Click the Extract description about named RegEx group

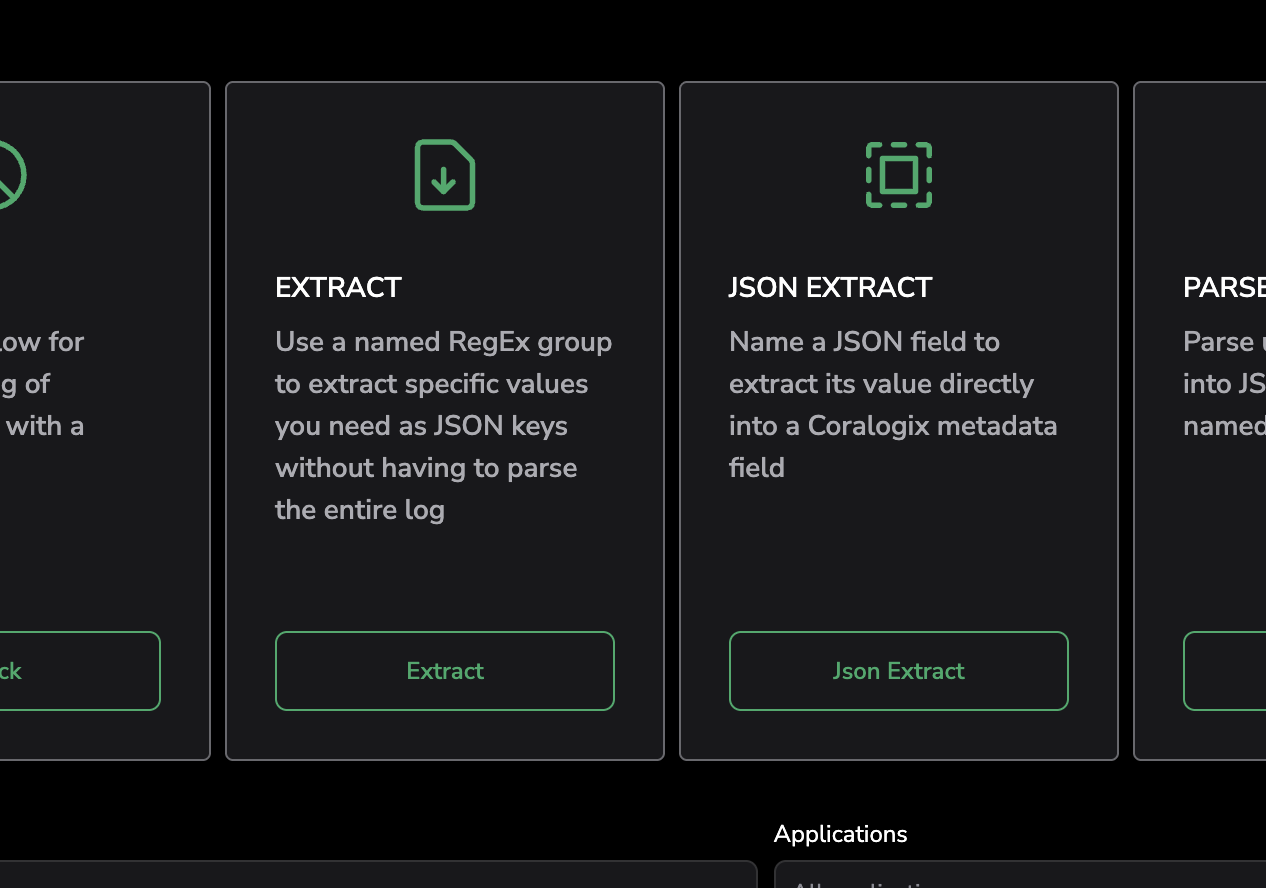click(x=444, y=426)
